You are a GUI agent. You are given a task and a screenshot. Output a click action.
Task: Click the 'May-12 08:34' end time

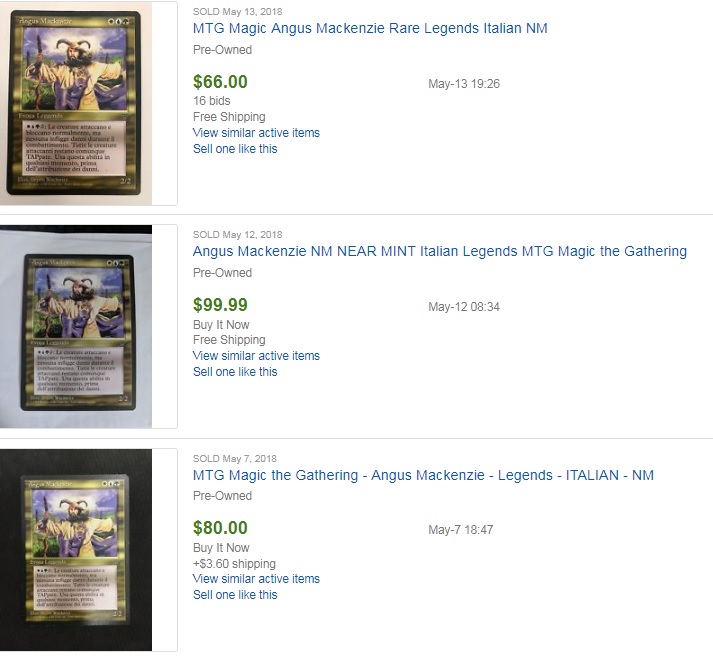pos(464,307)
